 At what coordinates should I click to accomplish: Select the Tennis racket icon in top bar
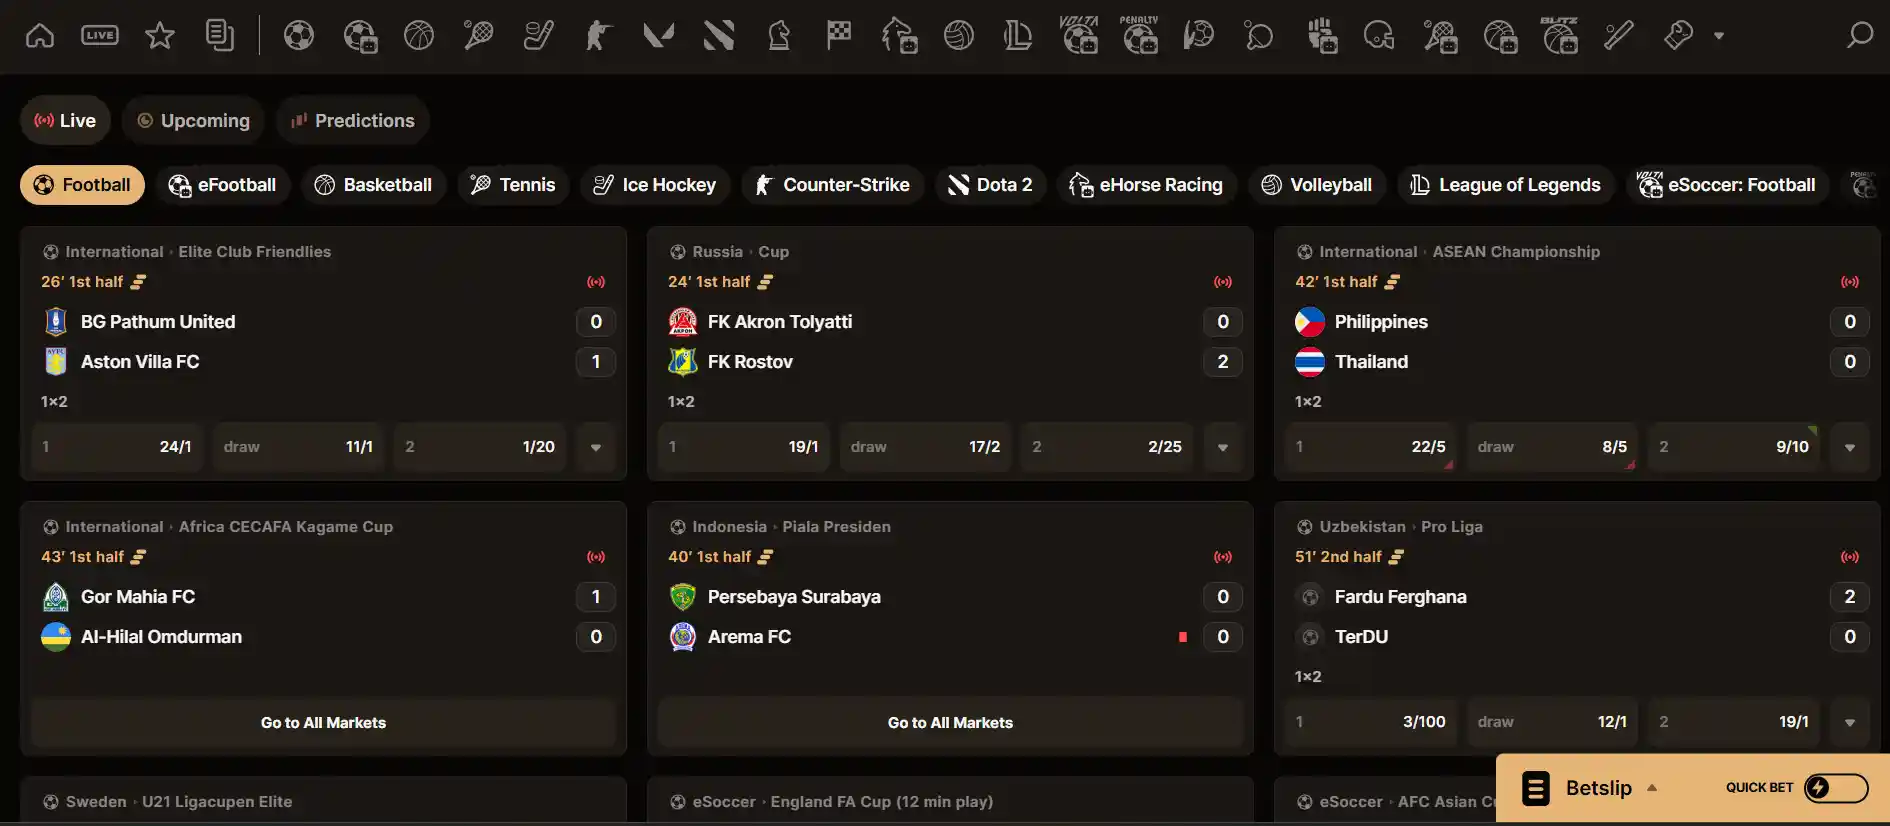[479, 36]
